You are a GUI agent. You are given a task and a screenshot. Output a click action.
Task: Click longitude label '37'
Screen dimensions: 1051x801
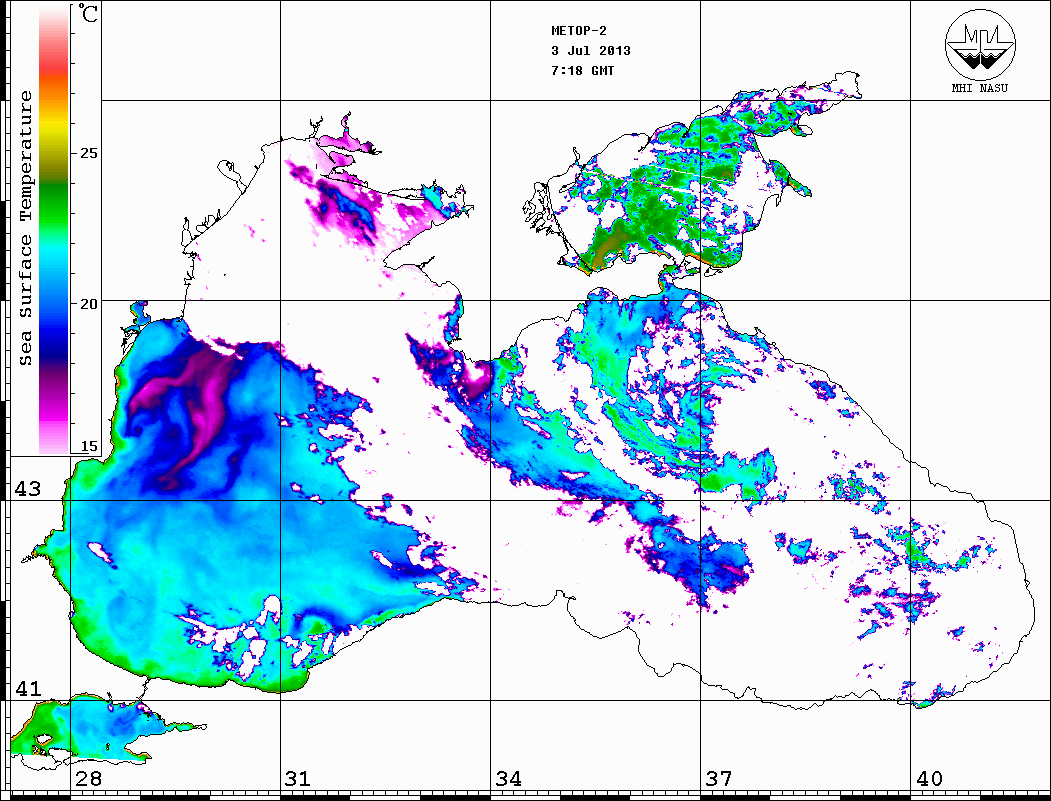(x=719, y=778)
